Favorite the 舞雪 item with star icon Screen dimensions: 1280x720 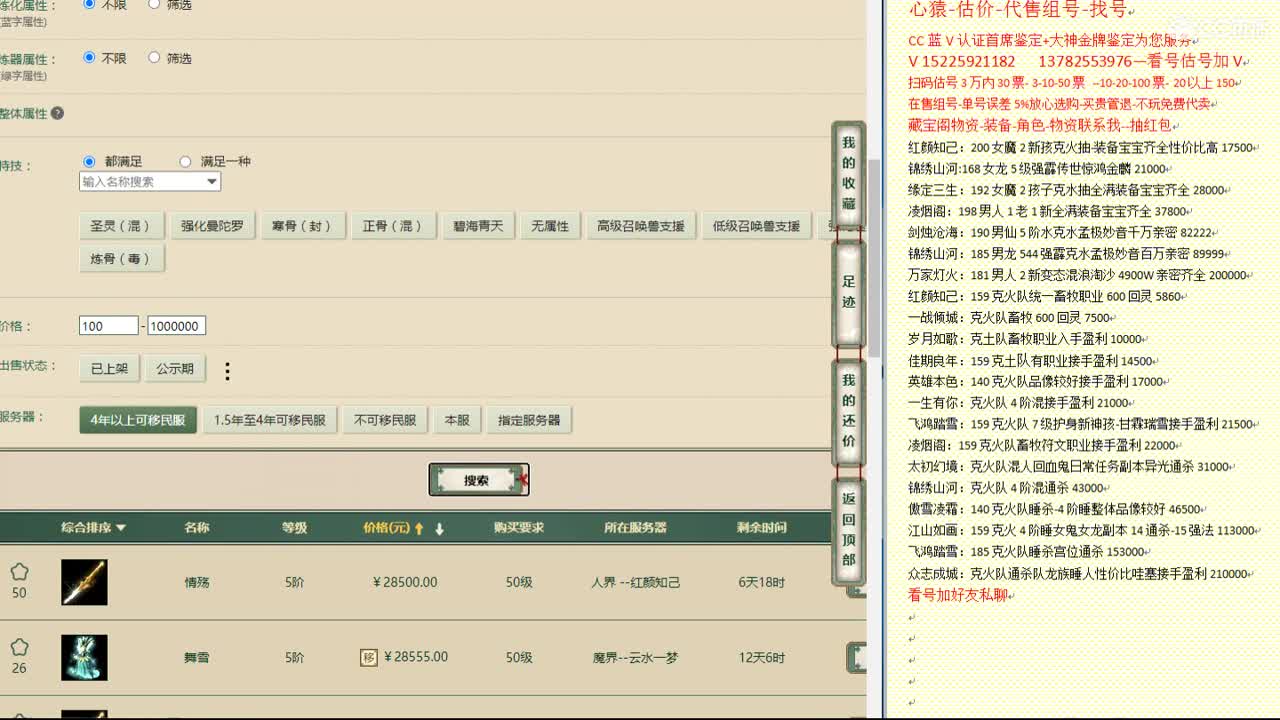[19, 648]
